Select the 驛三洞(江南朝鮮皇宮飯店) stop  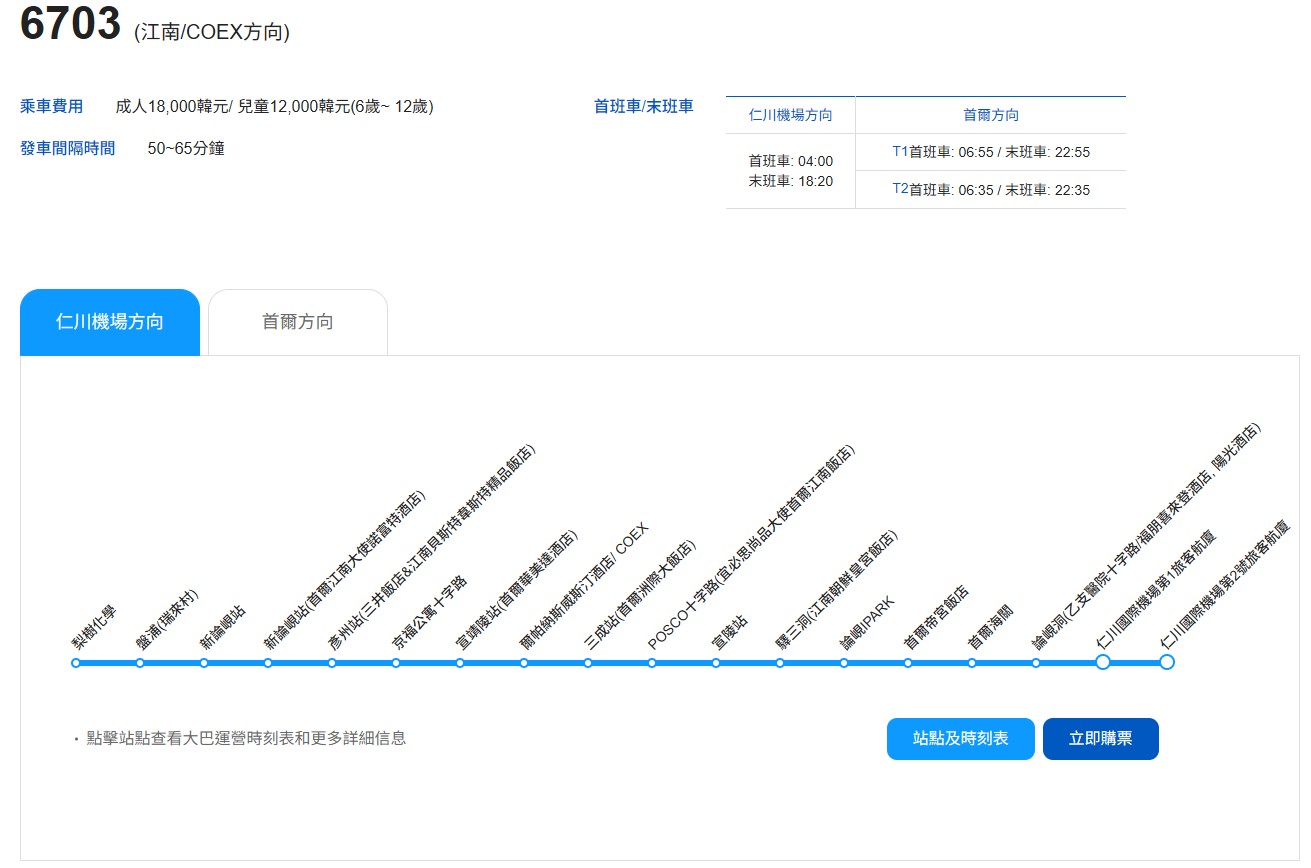781,662
